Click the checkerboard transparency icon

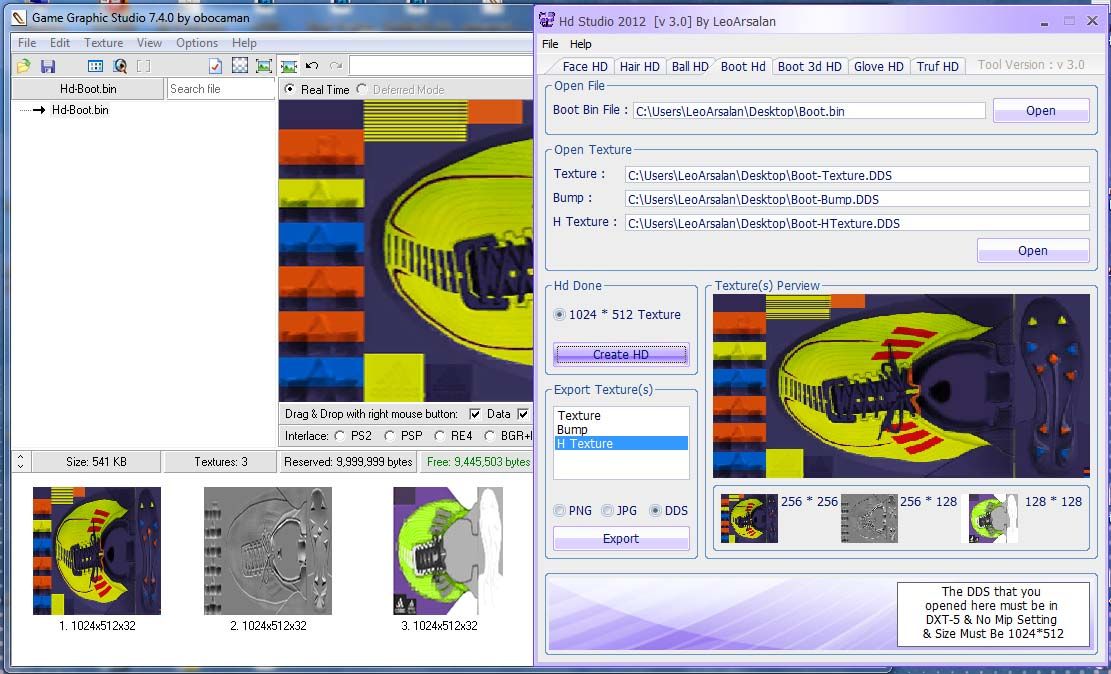(240, 66)
